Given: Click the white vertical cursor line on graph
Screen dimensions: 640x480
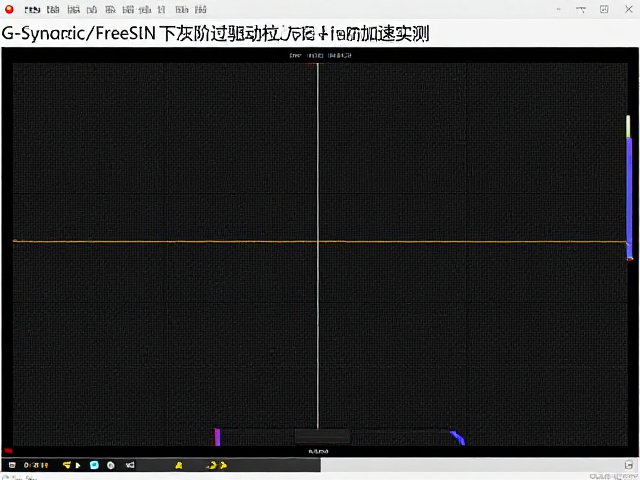Looking at the screenshot, I should (318, 245).
